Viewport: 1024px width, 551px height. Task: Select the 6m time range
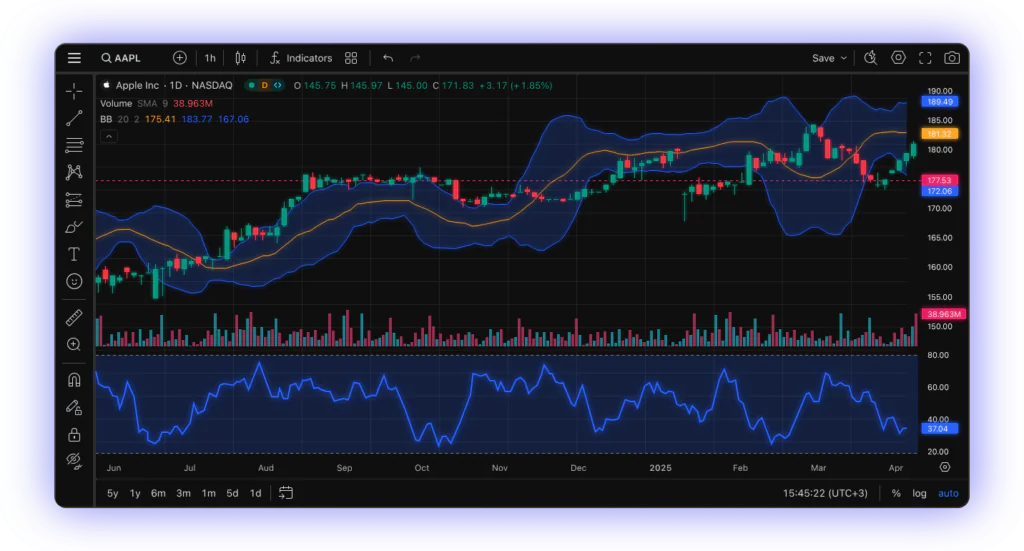[158, 494]
